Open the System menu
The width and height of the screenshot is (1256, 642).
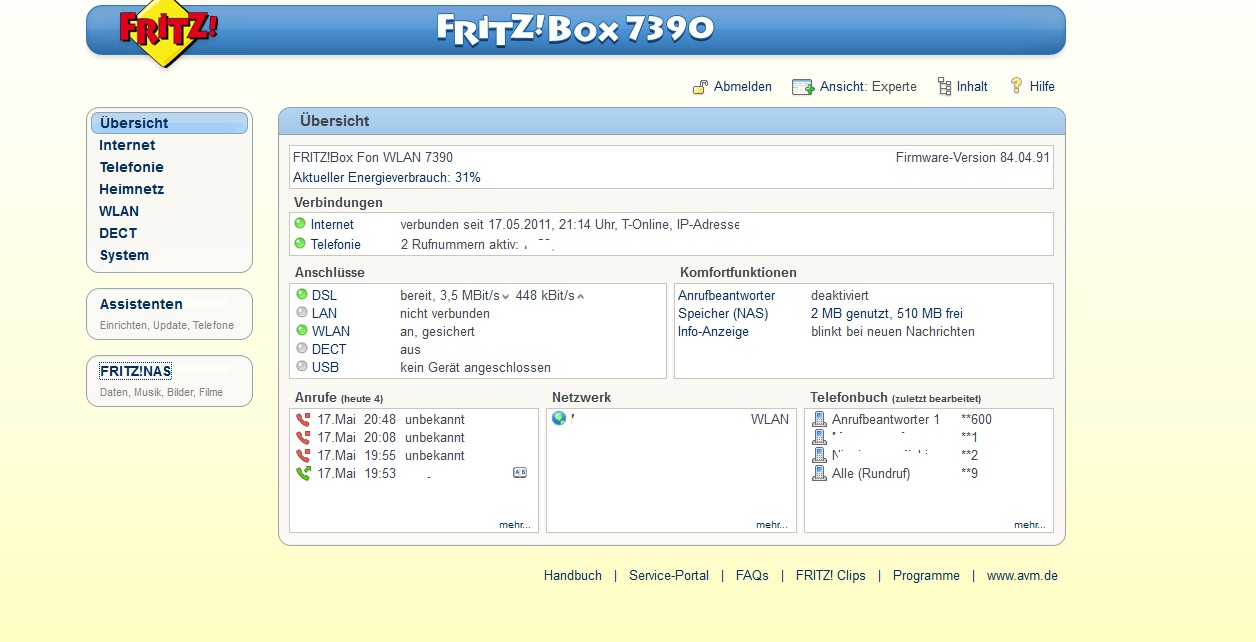tap(124, 255)
